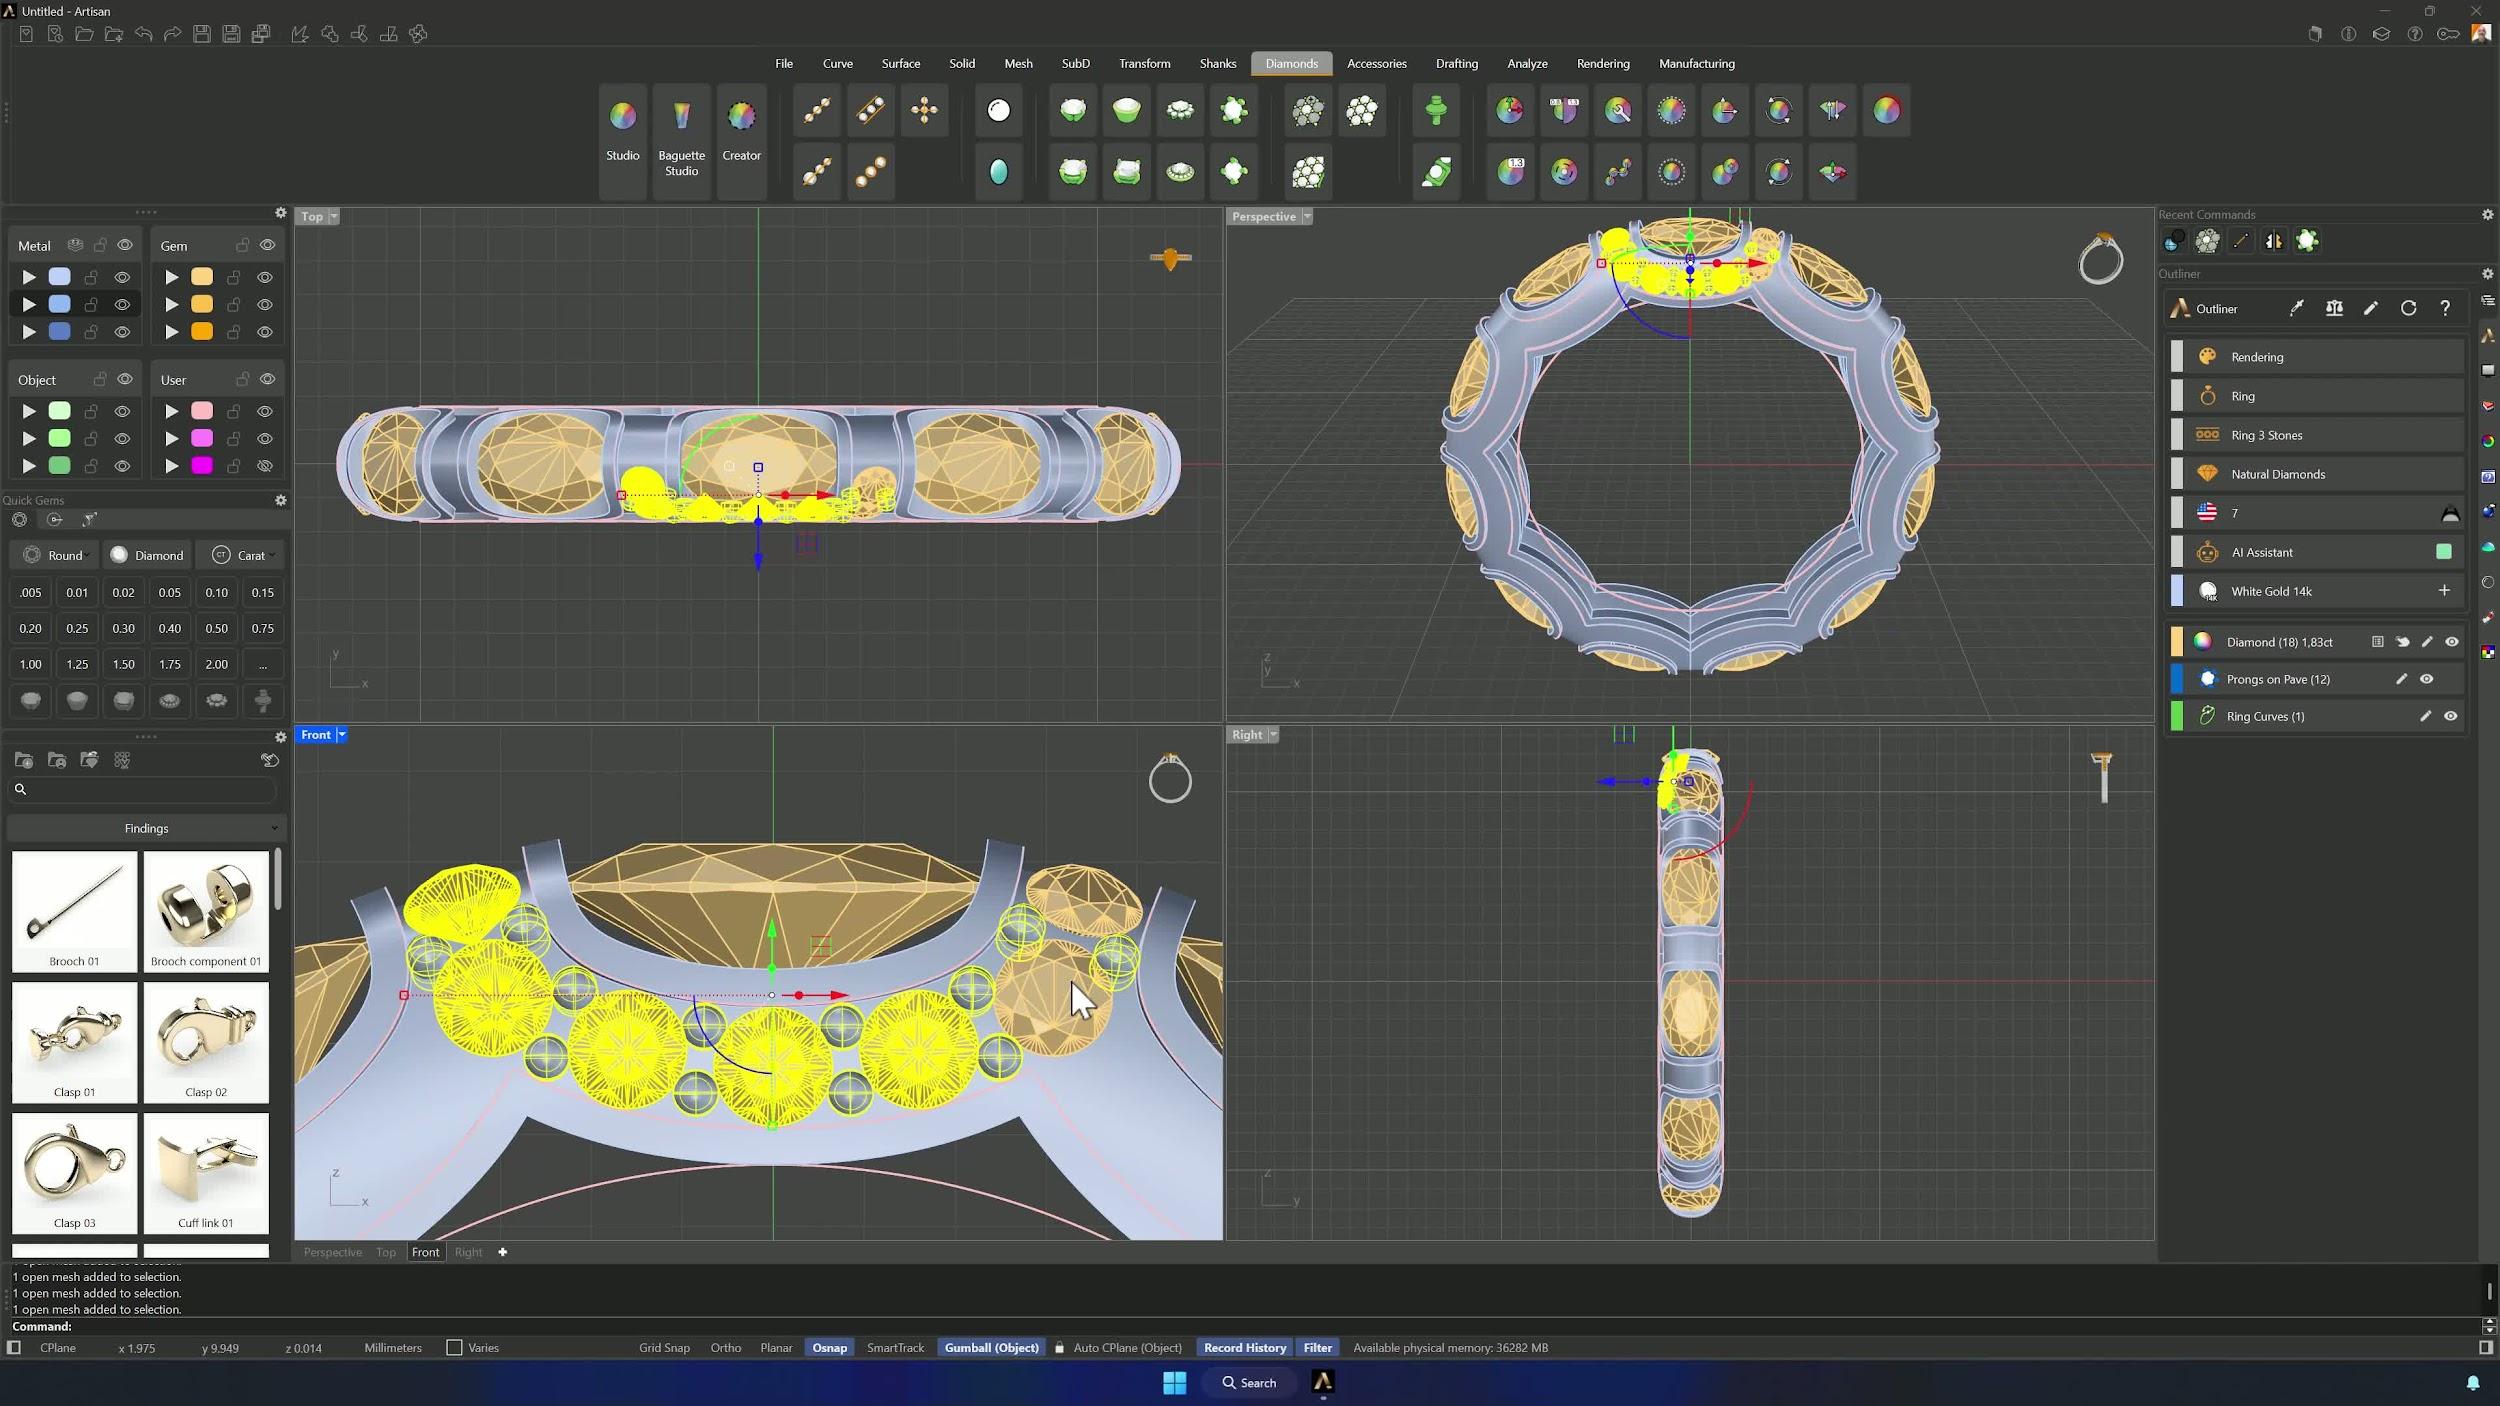This screenshot has width=2500, height=1406.
Task: Expand the pale pink User layer row
Action: (171, 411)
